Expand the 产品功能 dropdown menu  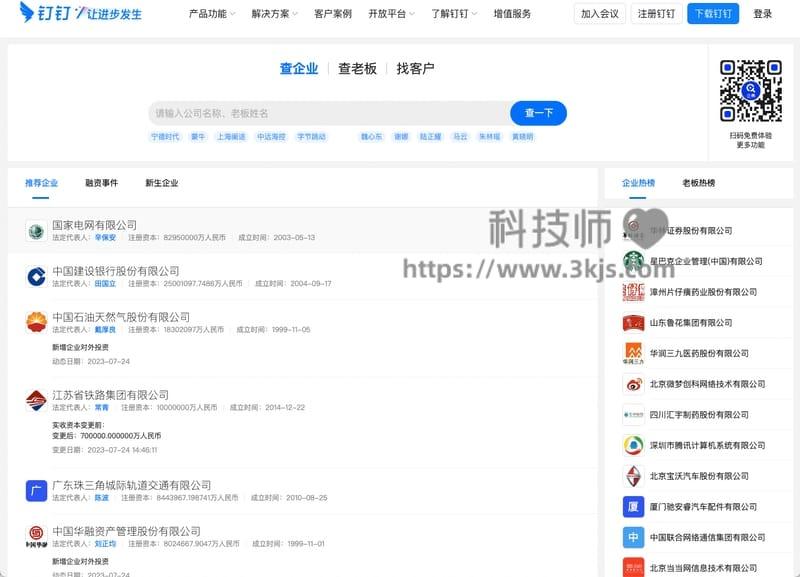(212, 14)
